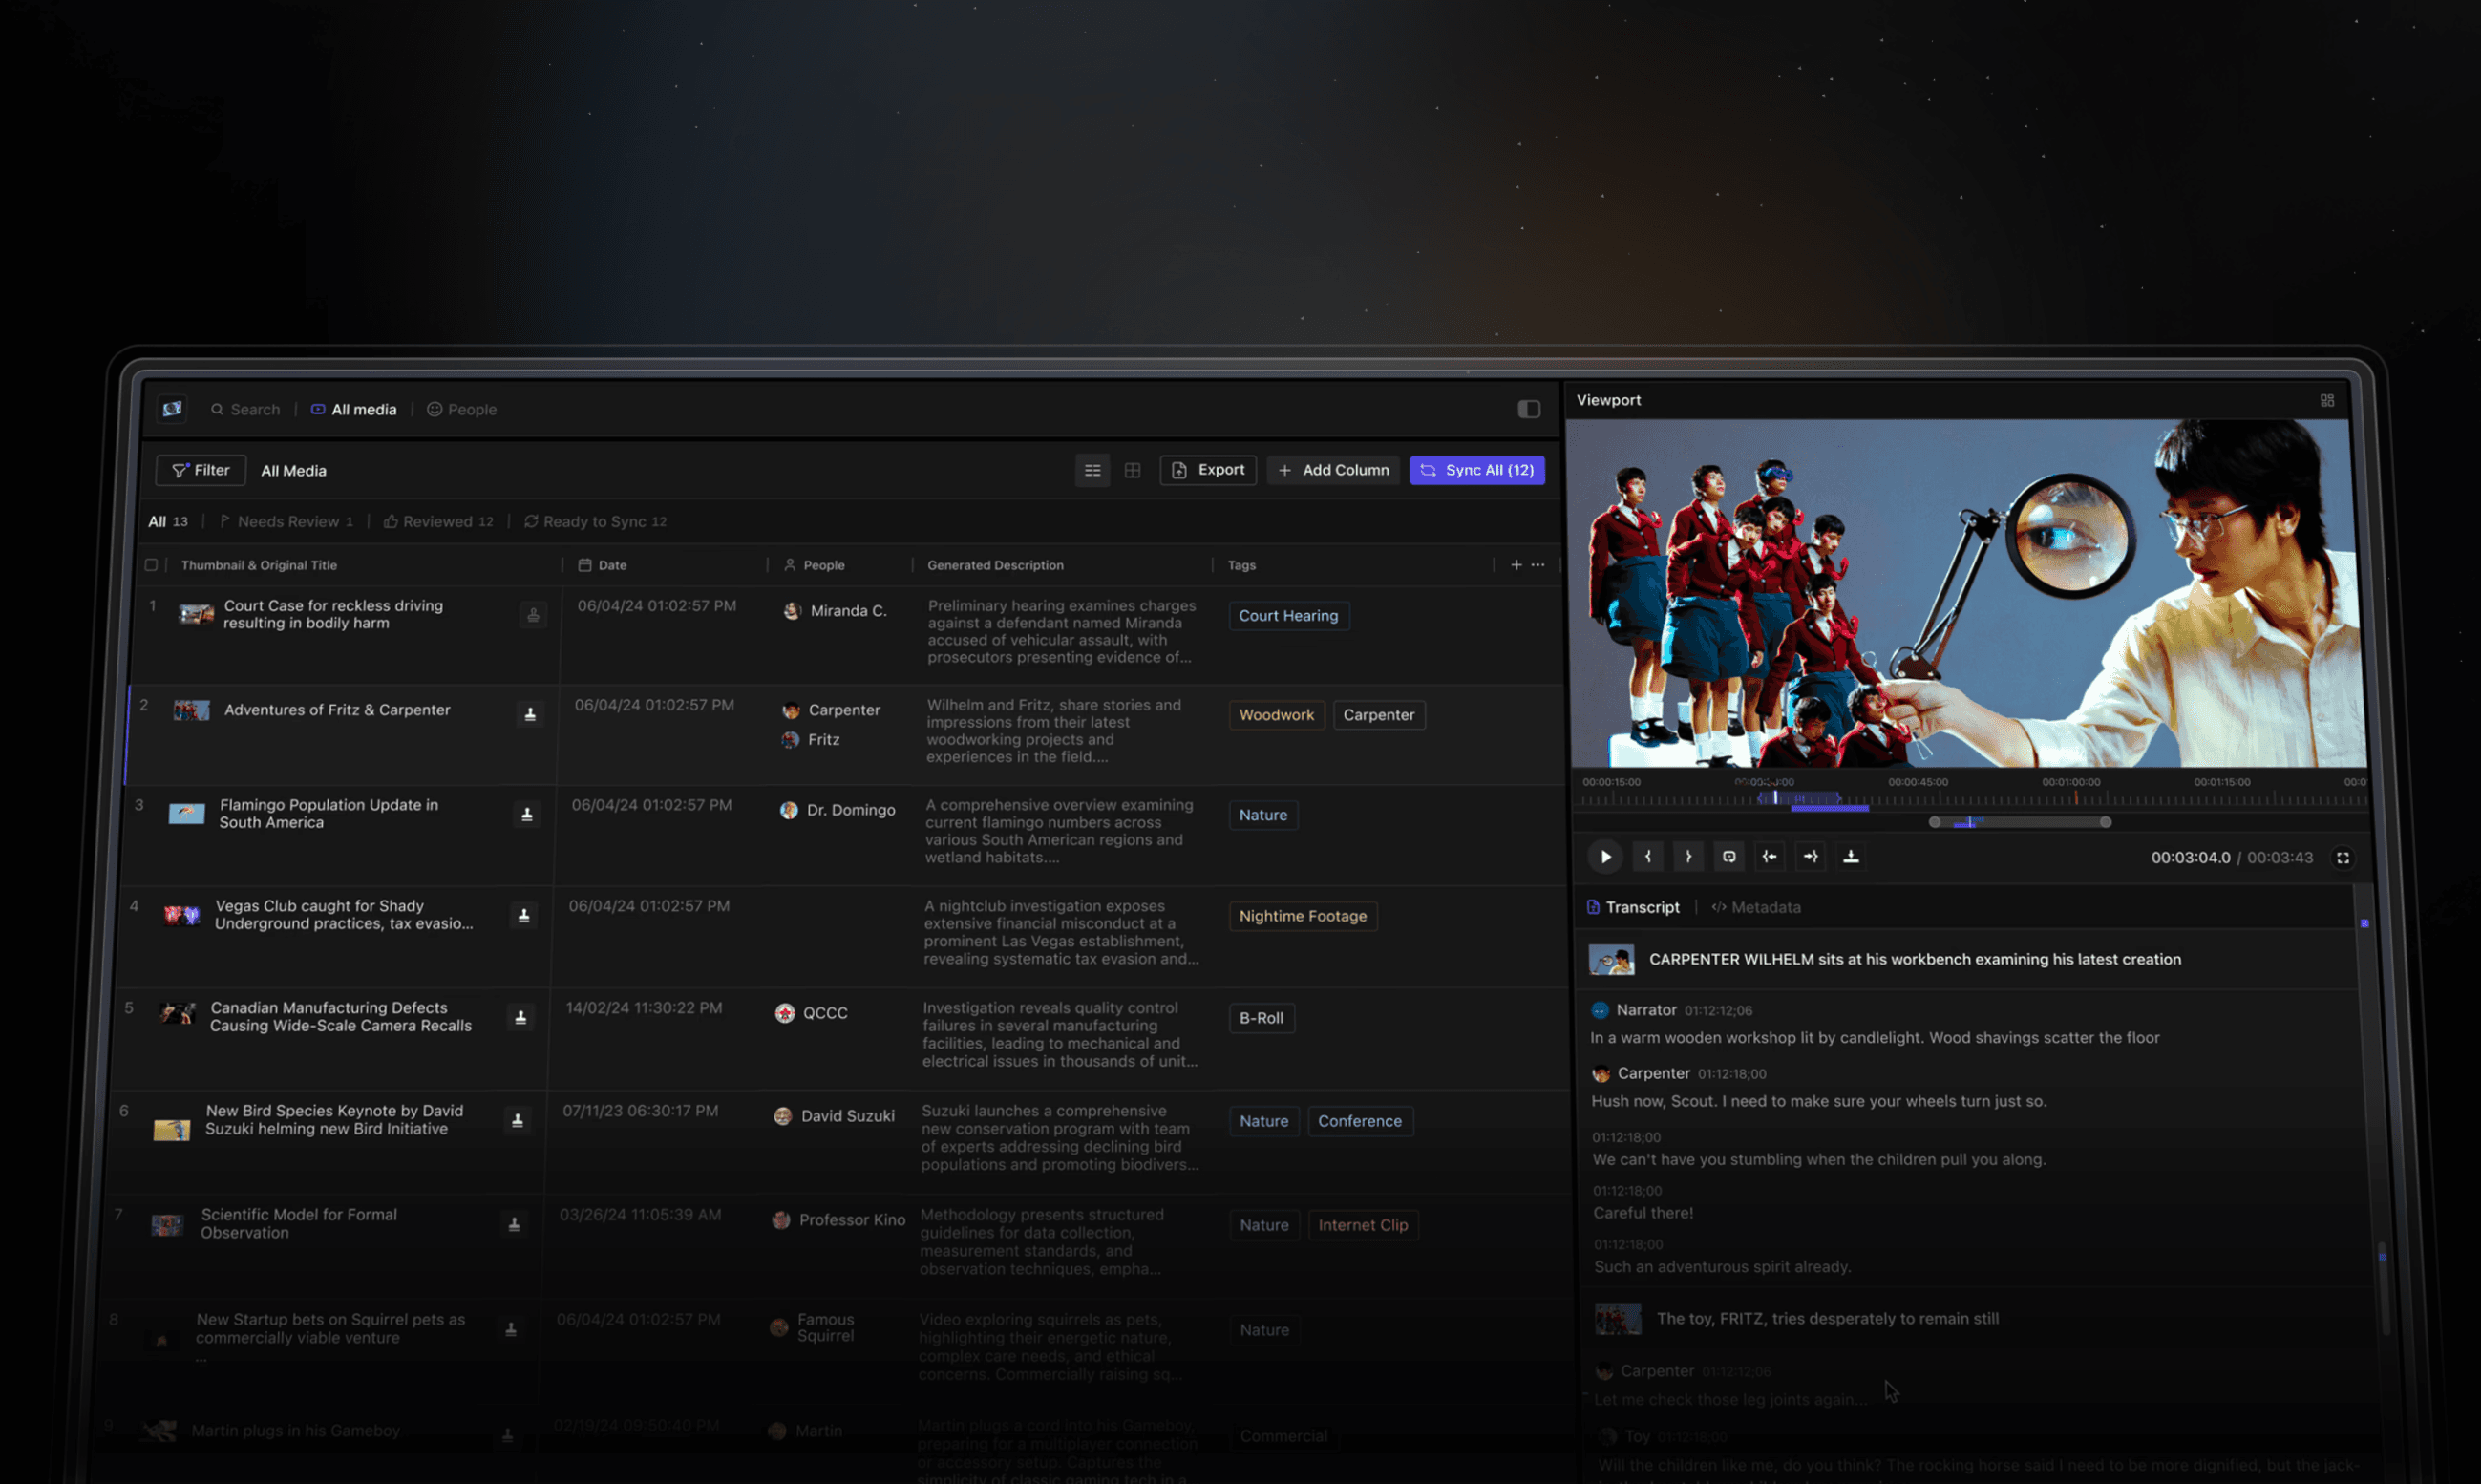Image resolution: width=2481 pixels, height=1484 pixels.
Task: Click the Sync All (12) button
Action: (1477, 470)
